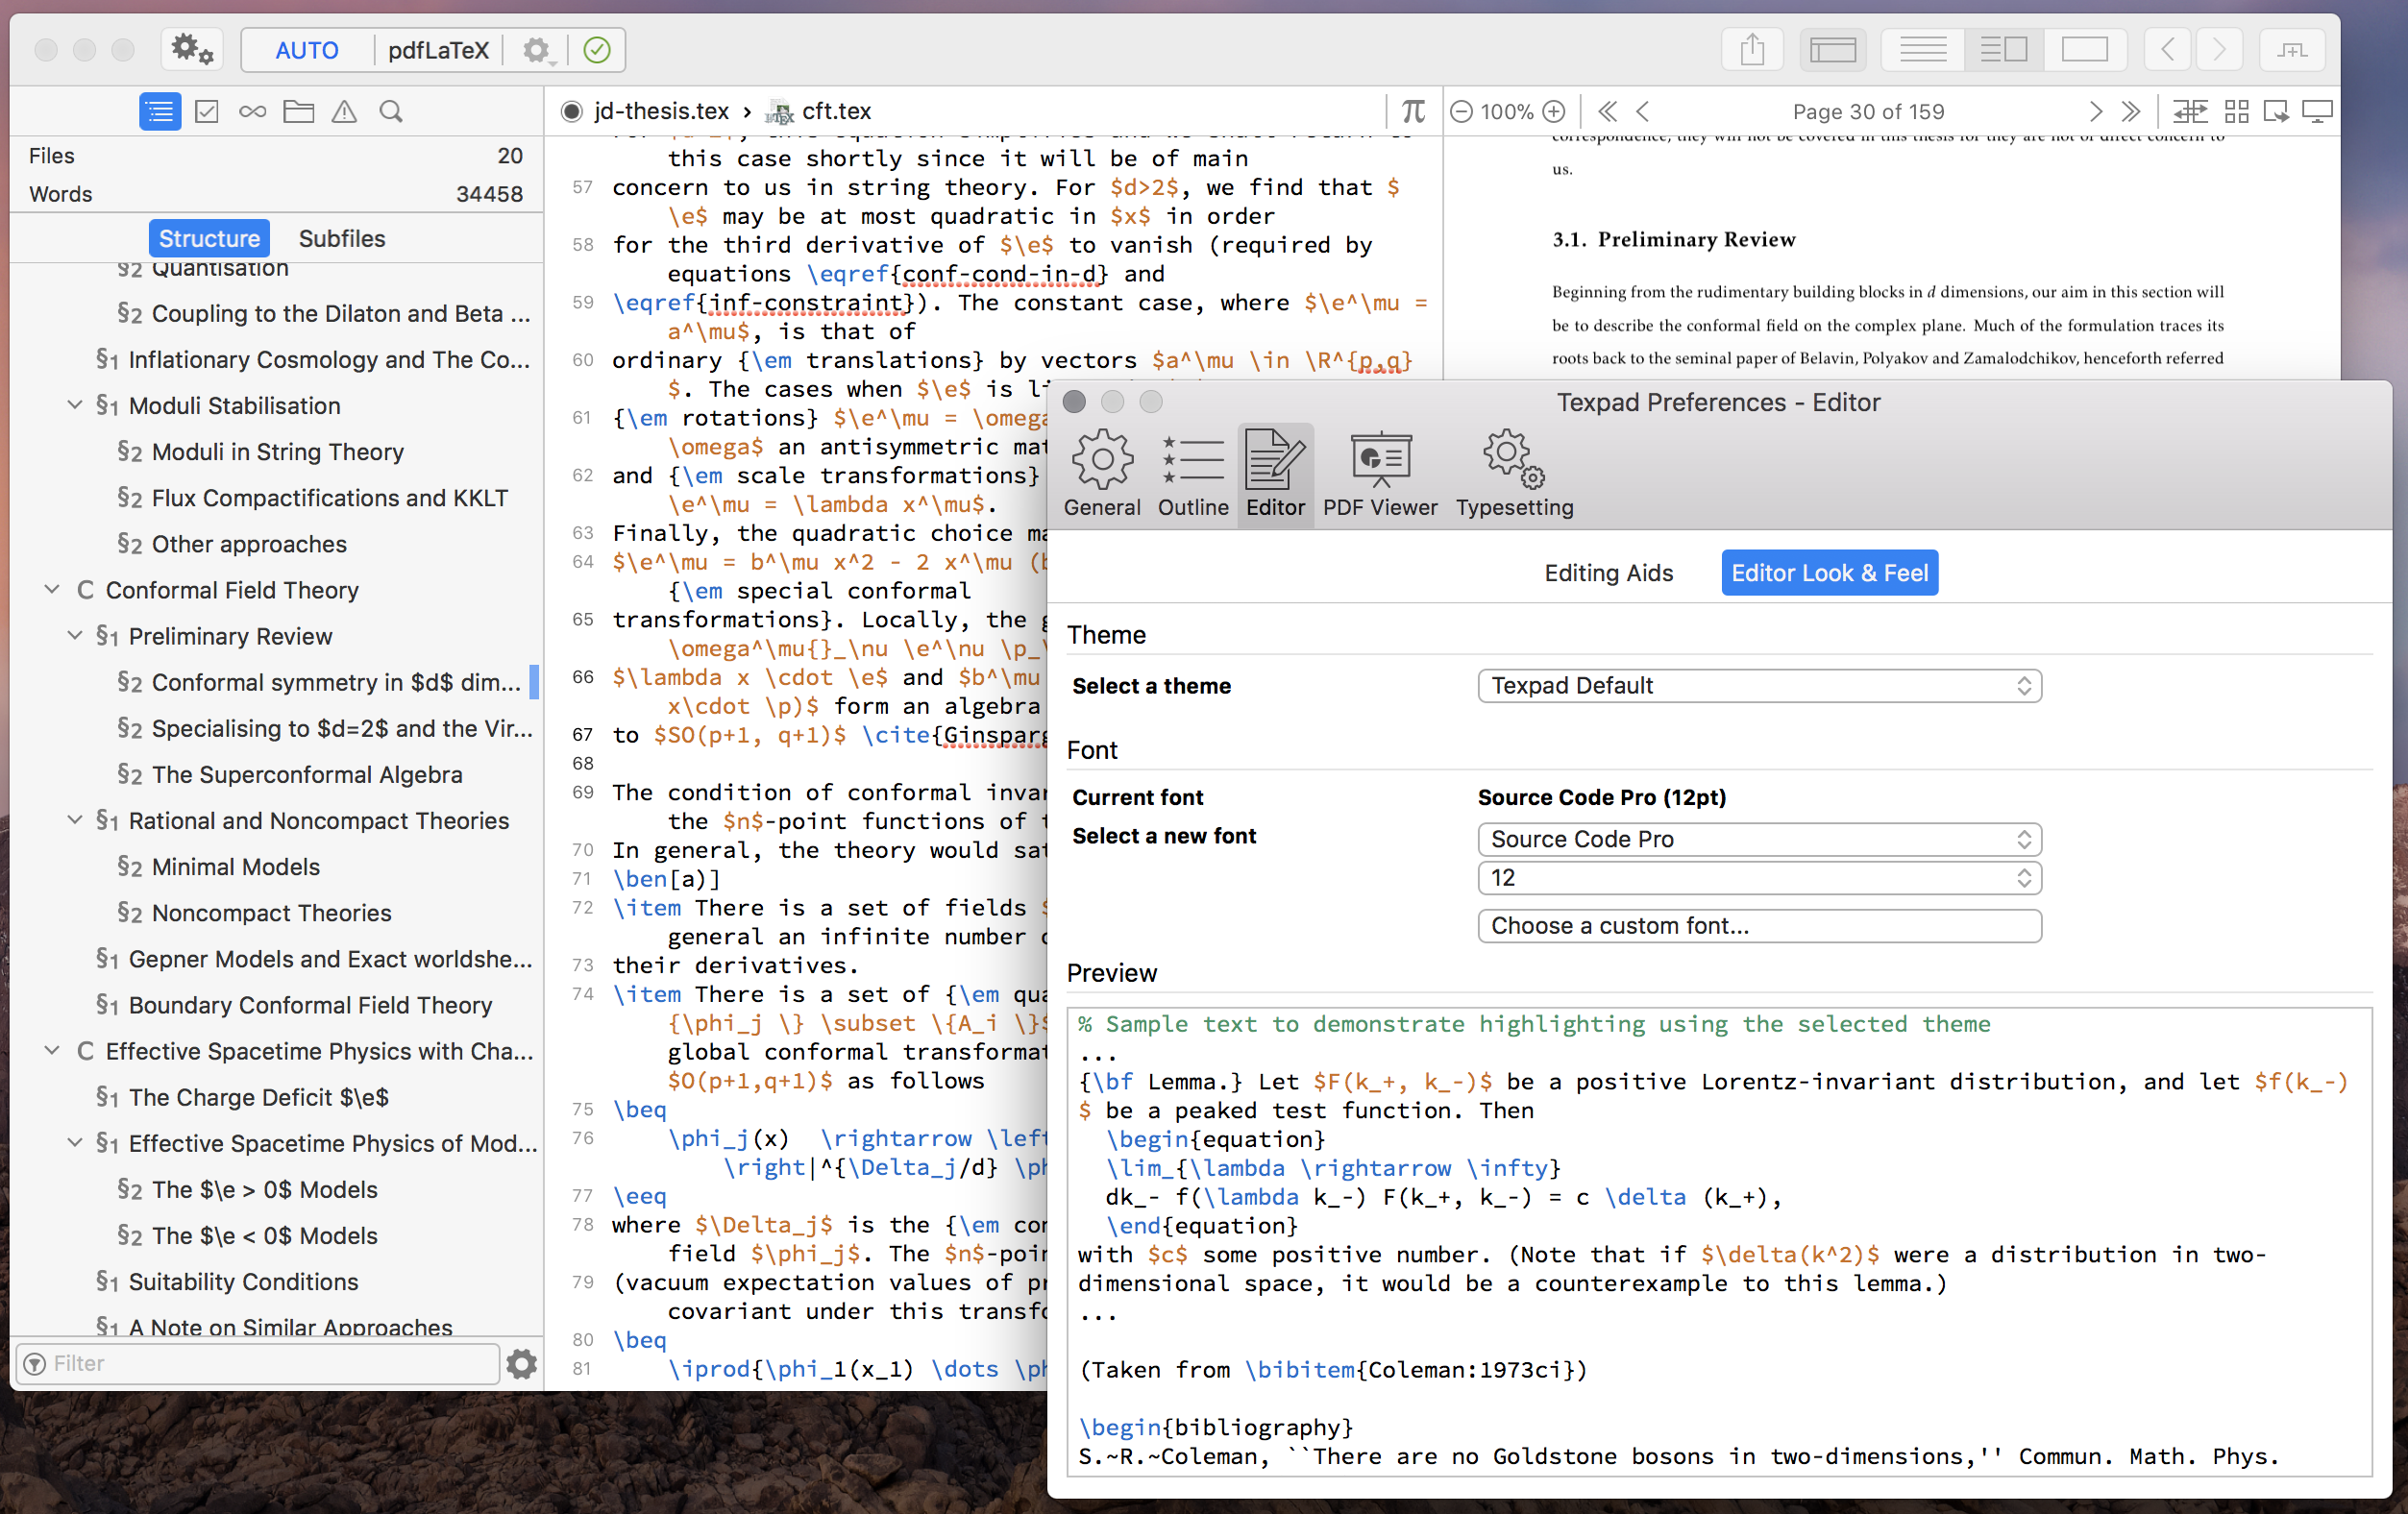This screenshot has width=2408, height=1514.
Task: Toggle the AUTO typeset mode
Action: point(306,50)
